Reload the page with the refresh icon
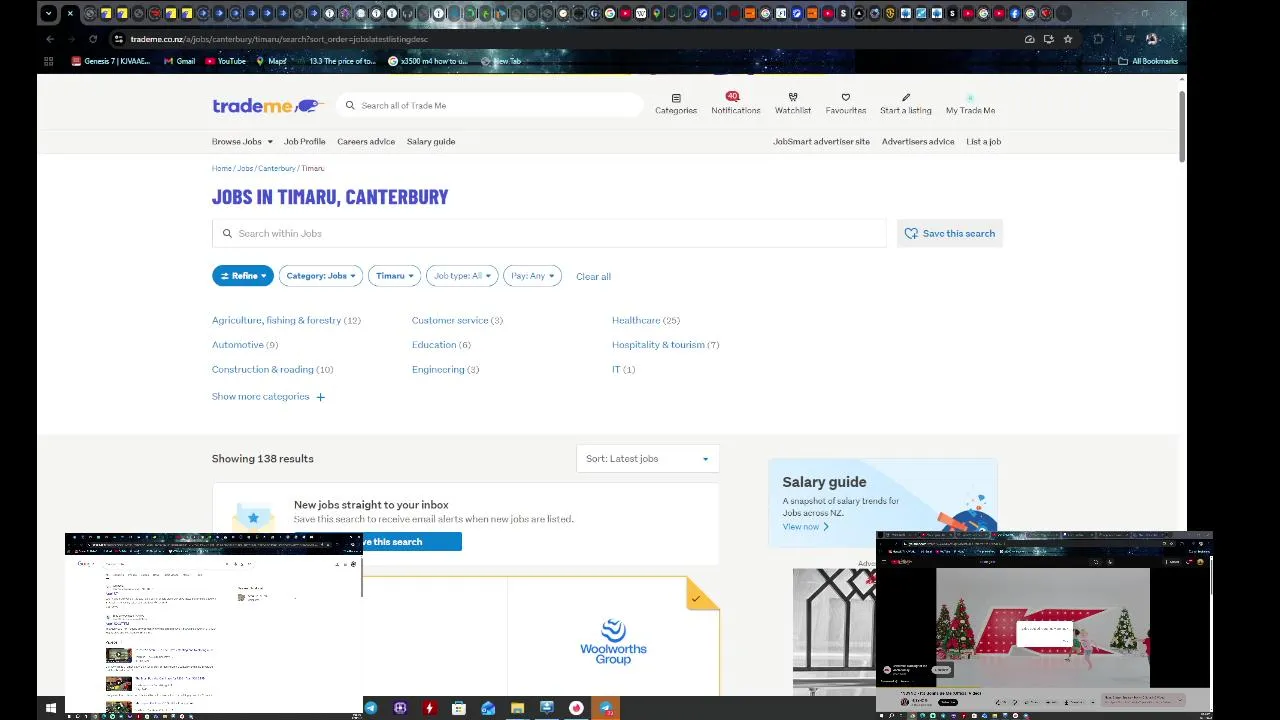The height and width of the screenshot is (720, 1280). [93, 39]
